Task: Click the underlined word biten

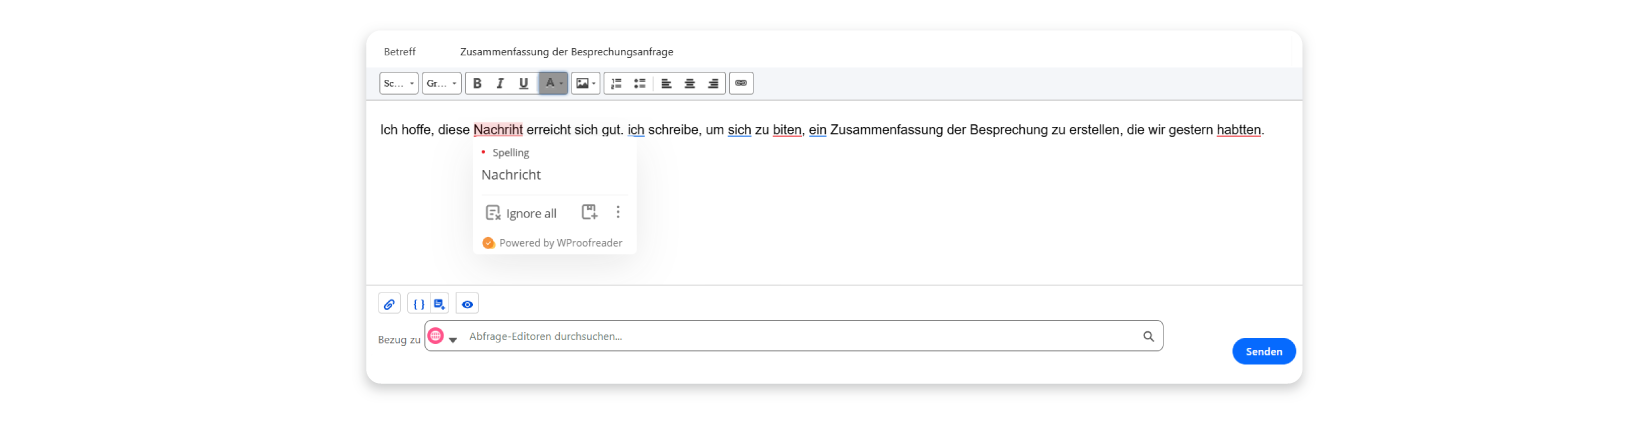Action: tap(787, 130)
